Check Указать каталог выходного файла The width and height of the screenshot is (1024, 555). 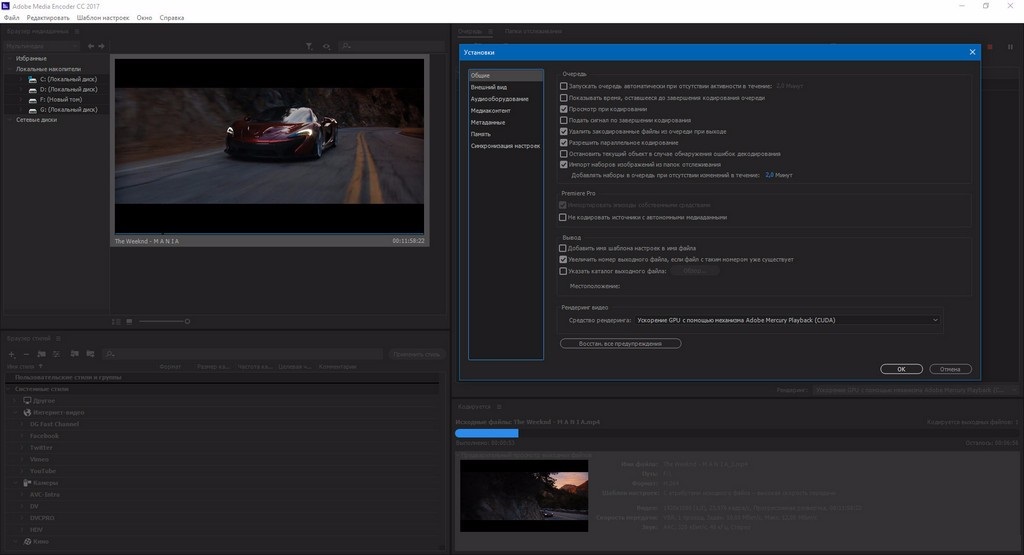562,271
